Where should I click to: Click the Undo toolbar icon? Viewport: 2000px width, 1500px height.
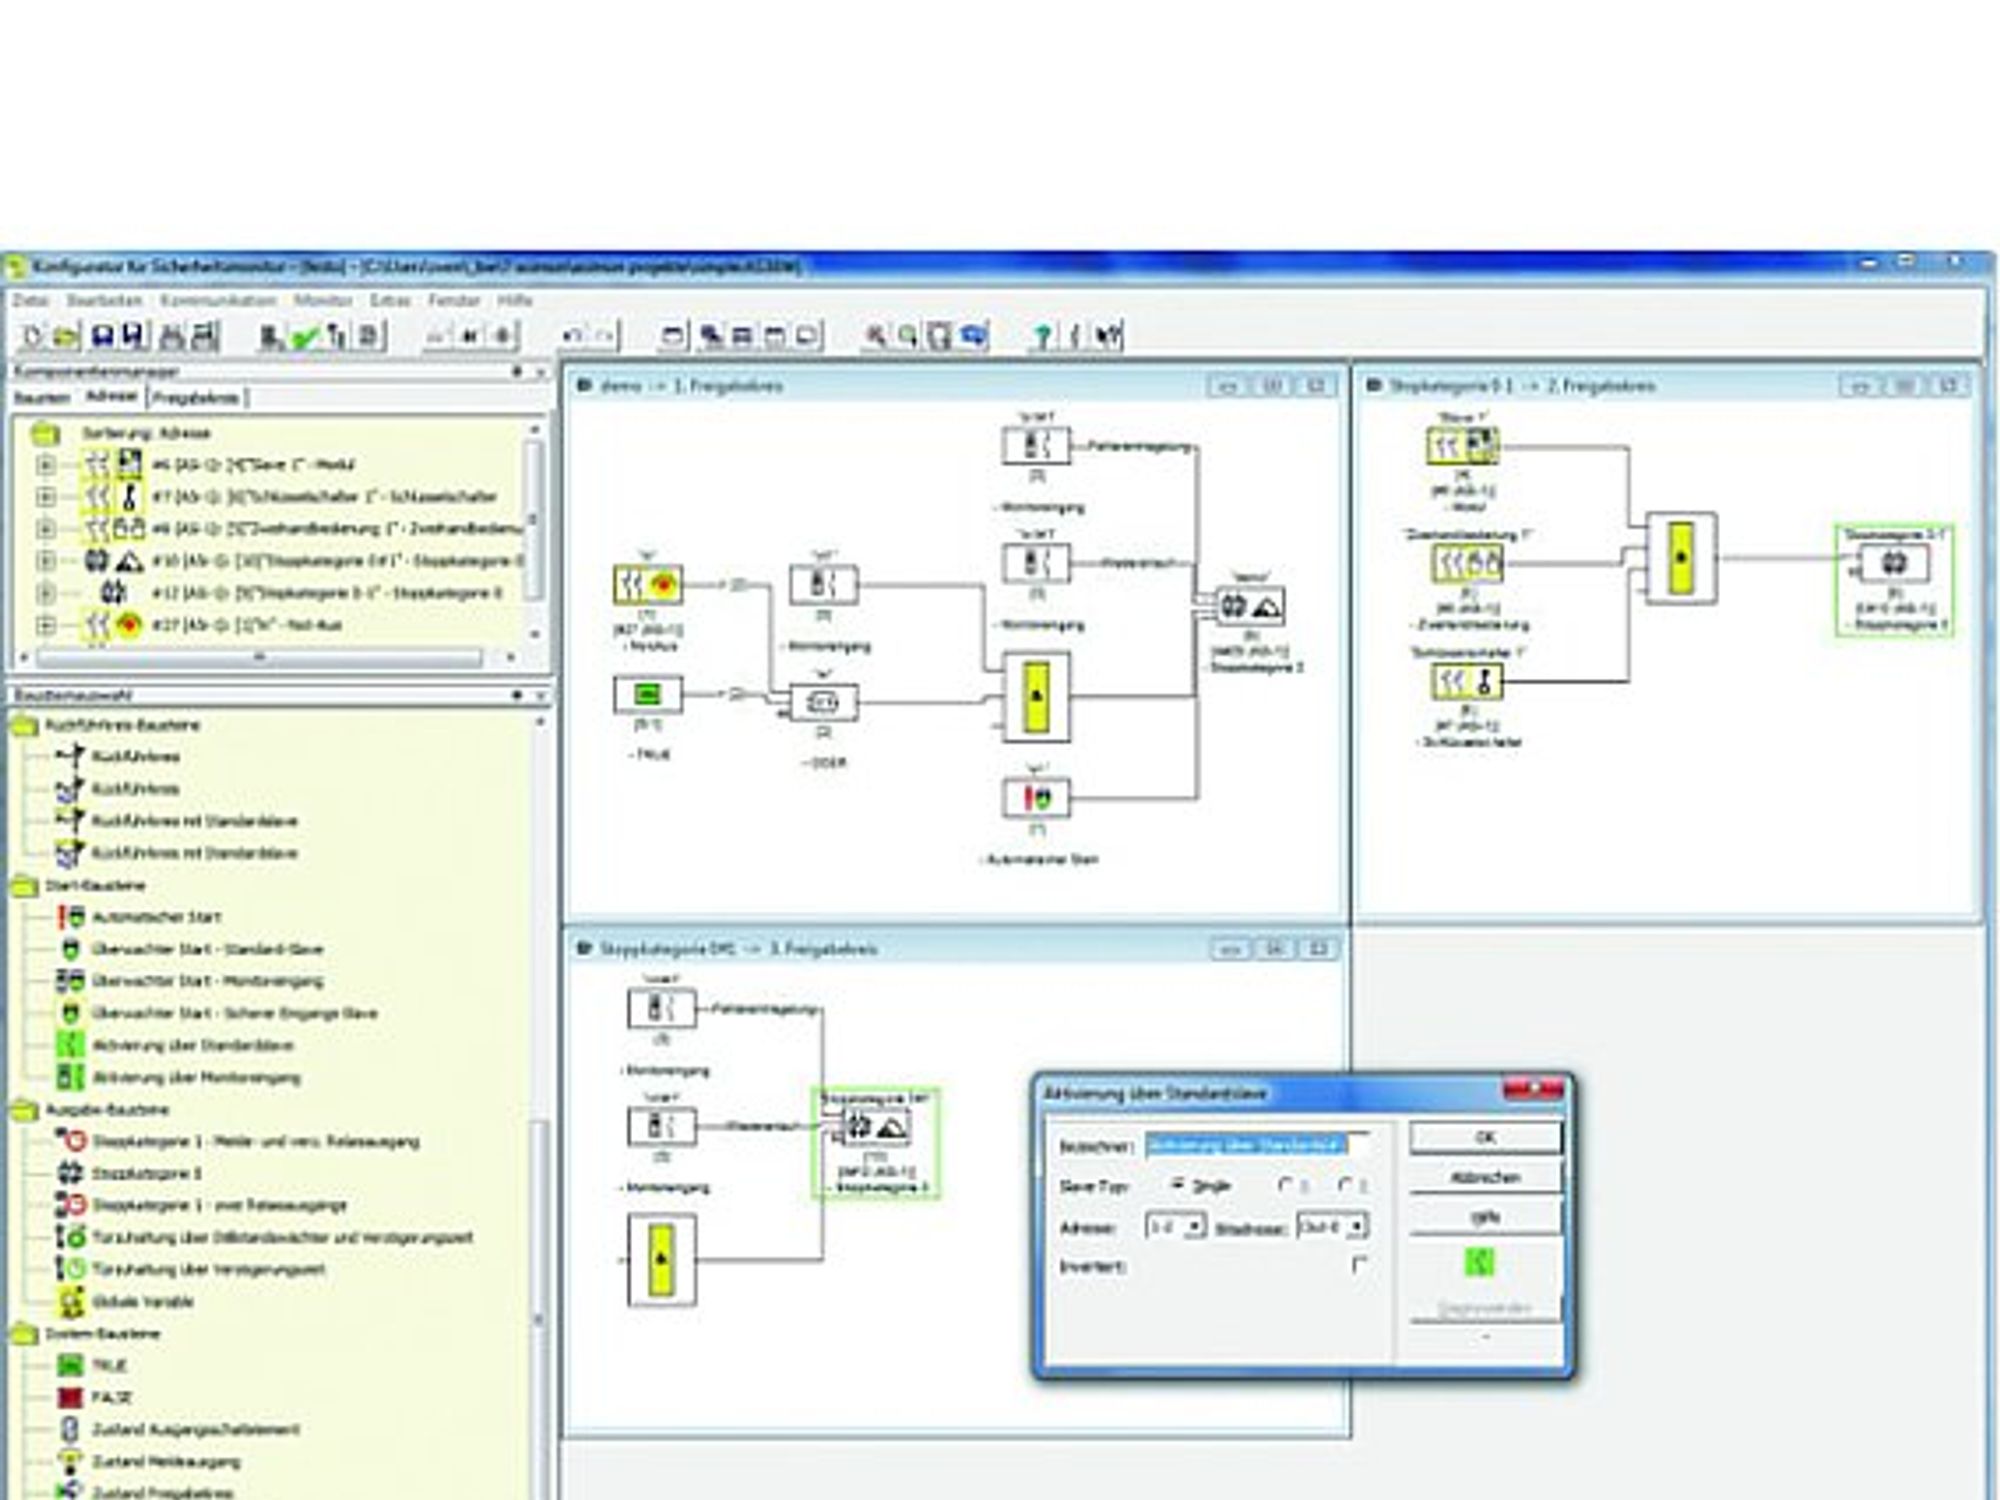572,336
